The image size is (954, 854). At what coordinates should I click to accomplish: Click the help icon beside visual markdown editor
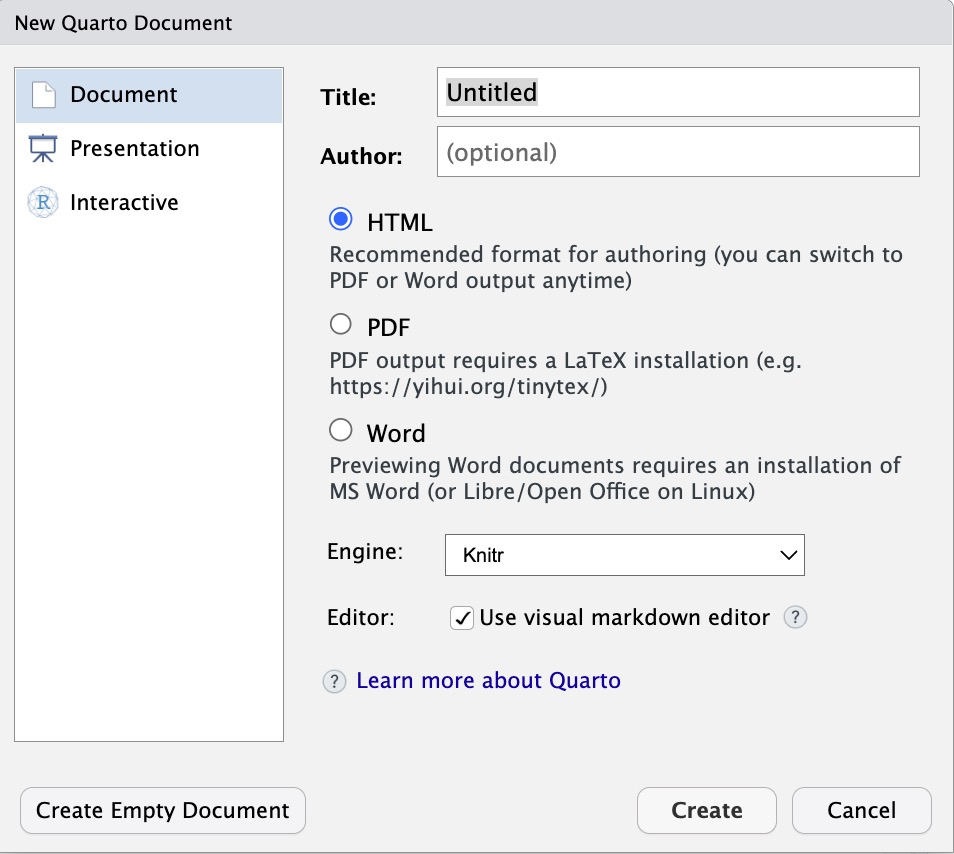[795, 617]
